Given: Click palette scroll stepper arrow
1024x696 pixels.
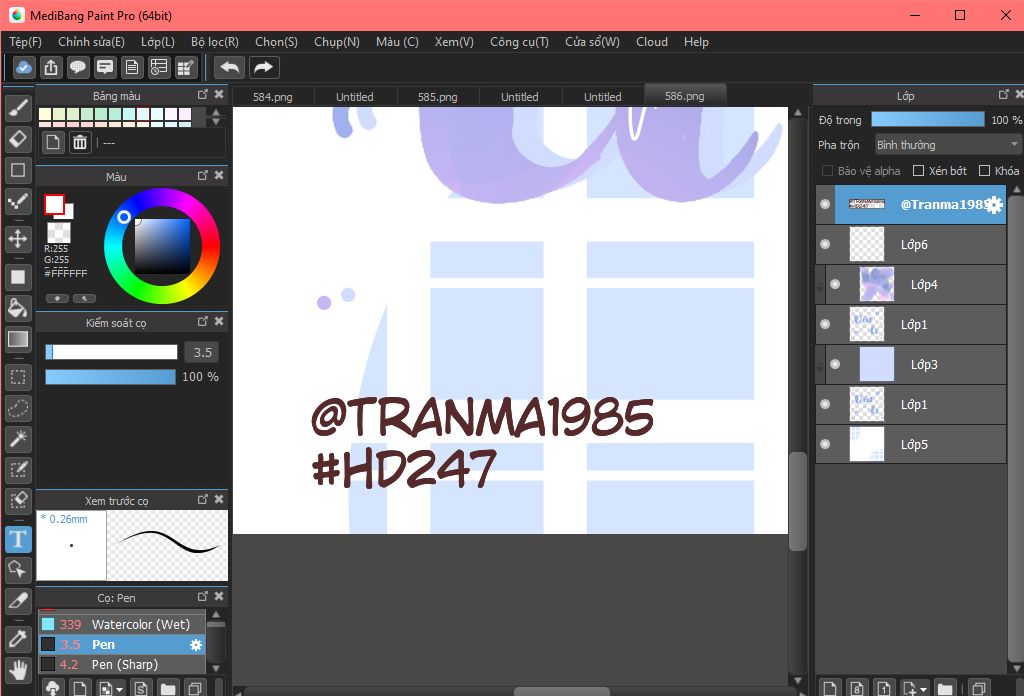Looking at the screenshot, I should coord(216,117).
